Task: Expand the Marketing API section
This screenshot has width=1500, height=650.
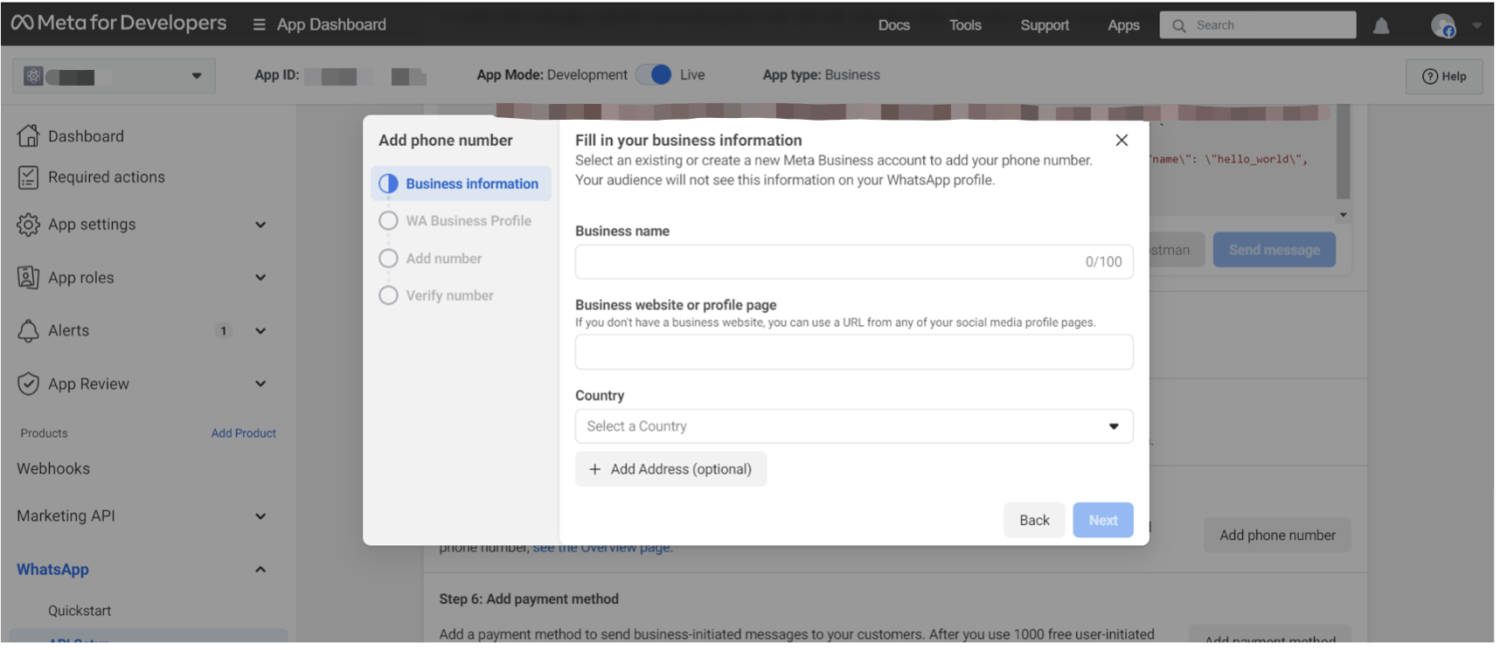Action: [x=260, y=517]
